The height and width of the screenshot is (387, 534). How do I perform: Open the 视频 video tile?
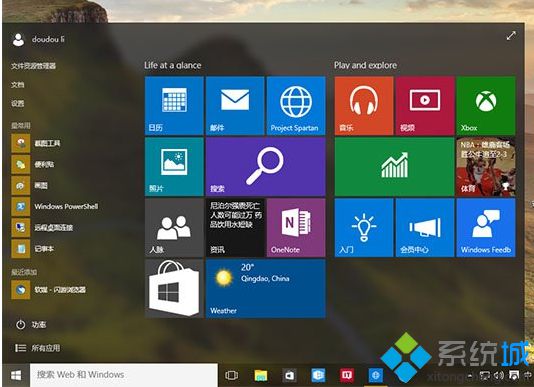pos(425,106)
